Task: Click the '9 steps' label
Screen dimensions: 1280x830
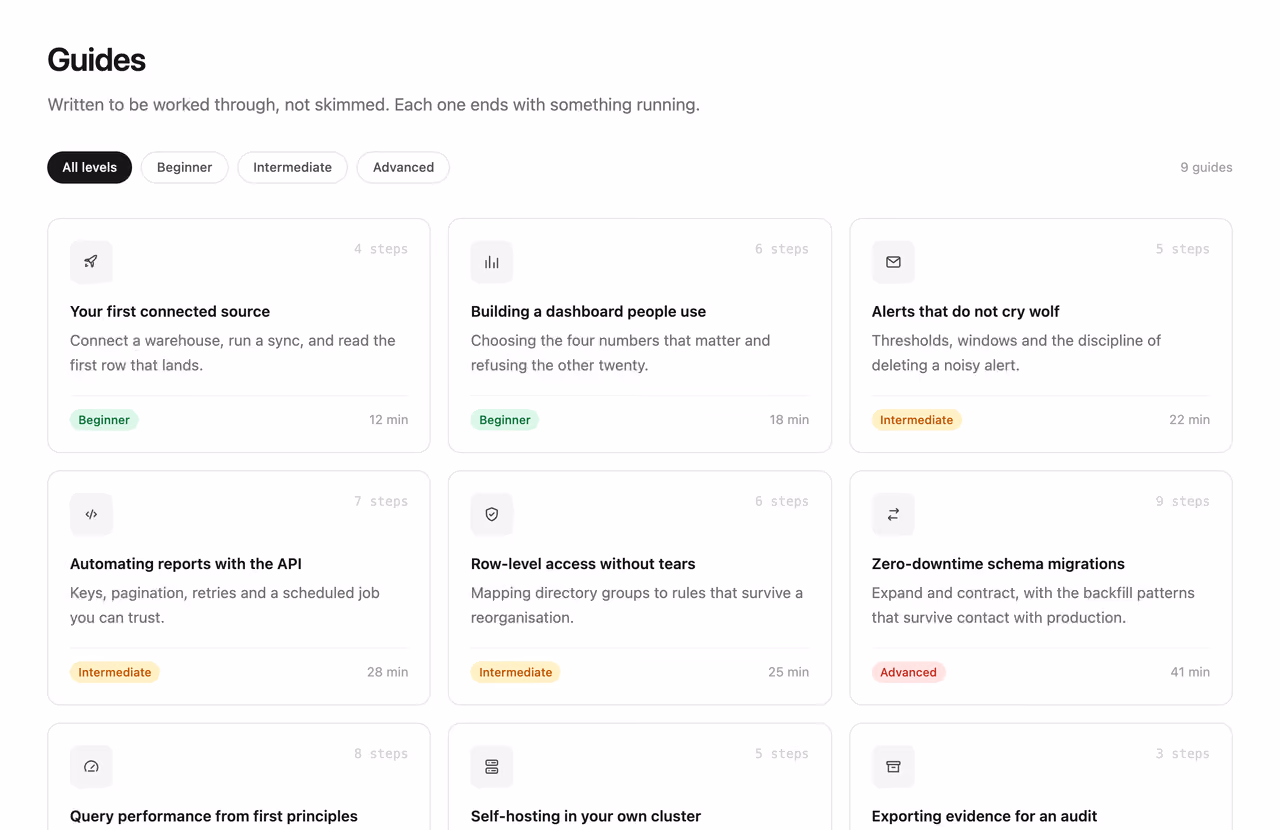Action: point(1183,501)
